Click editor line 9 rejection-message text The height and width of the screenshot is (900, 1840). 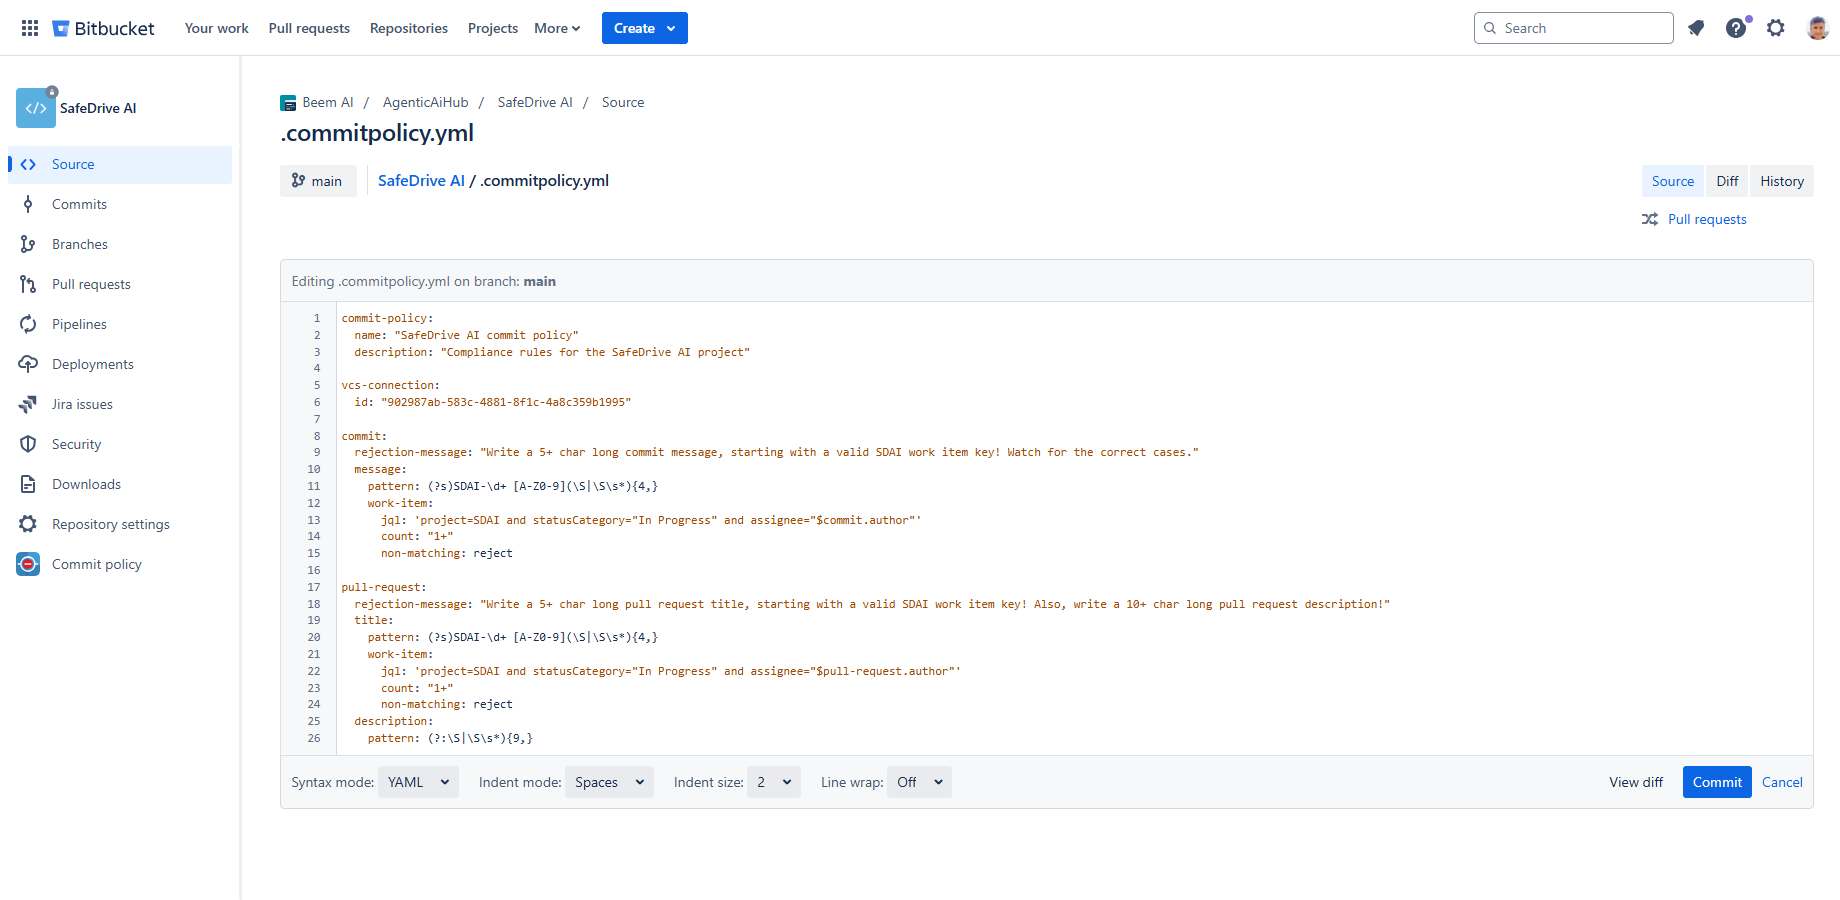pyautogui.click(x=776, y=452)
